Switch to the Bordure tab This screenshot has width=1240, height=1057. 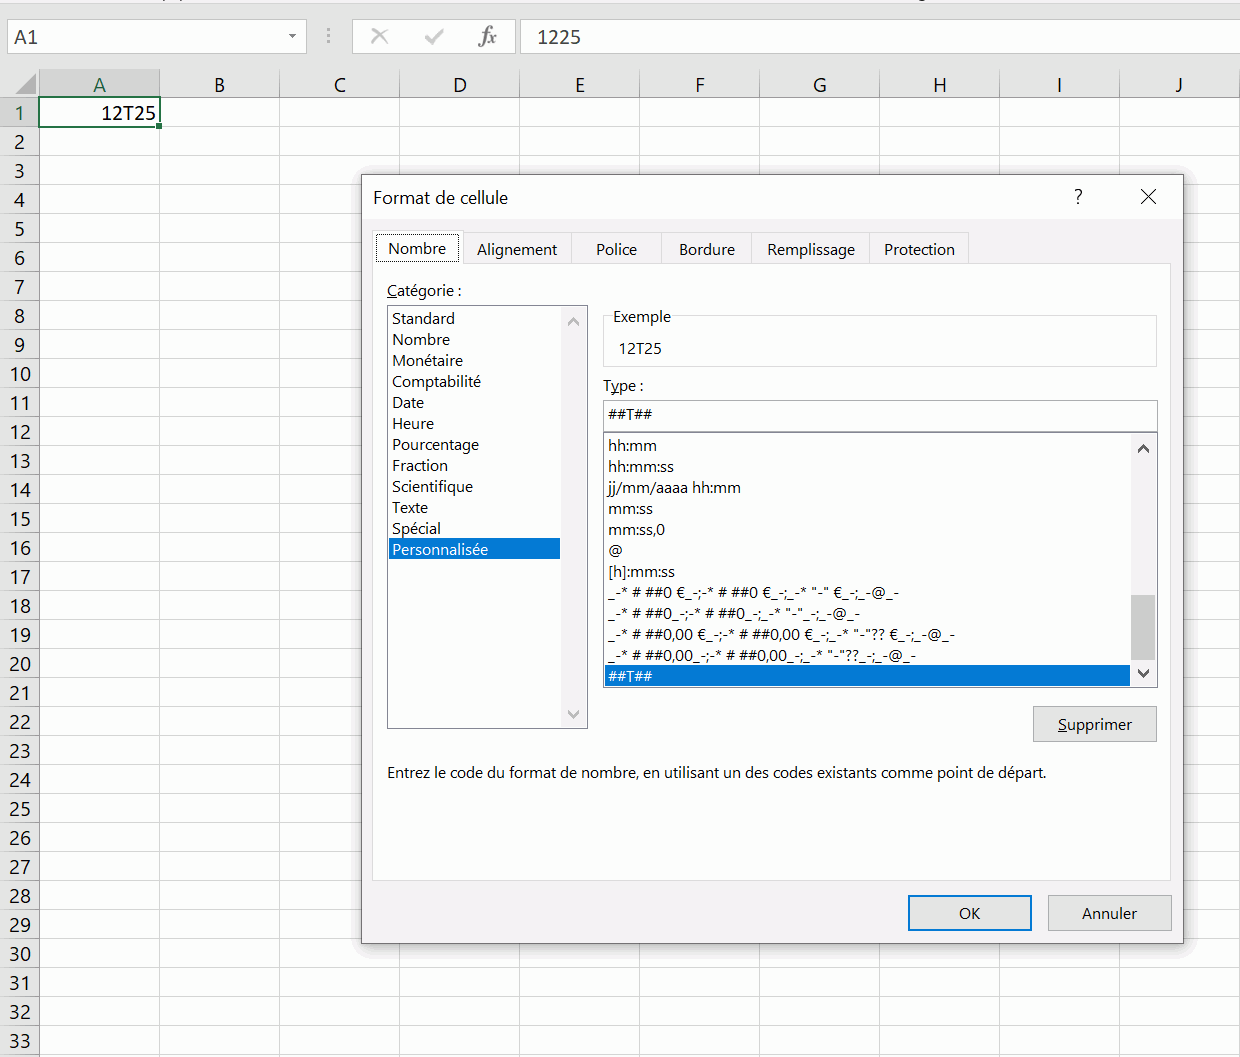click(x=706, y=249)
